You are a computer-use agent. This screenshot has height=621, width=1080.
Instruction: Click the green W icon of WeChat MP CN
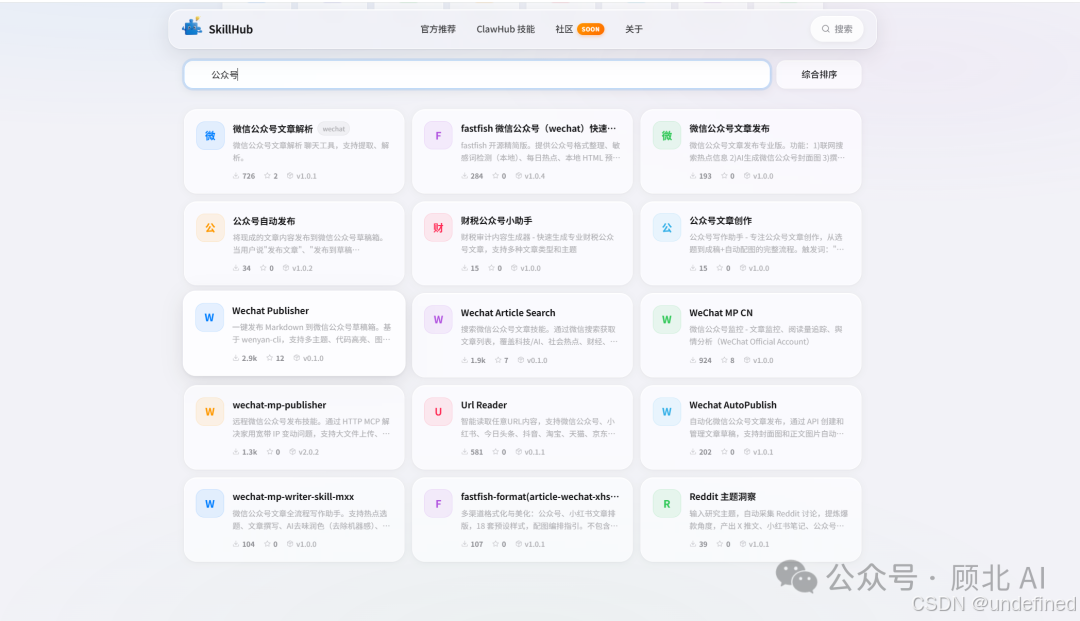tap(667, 319)
